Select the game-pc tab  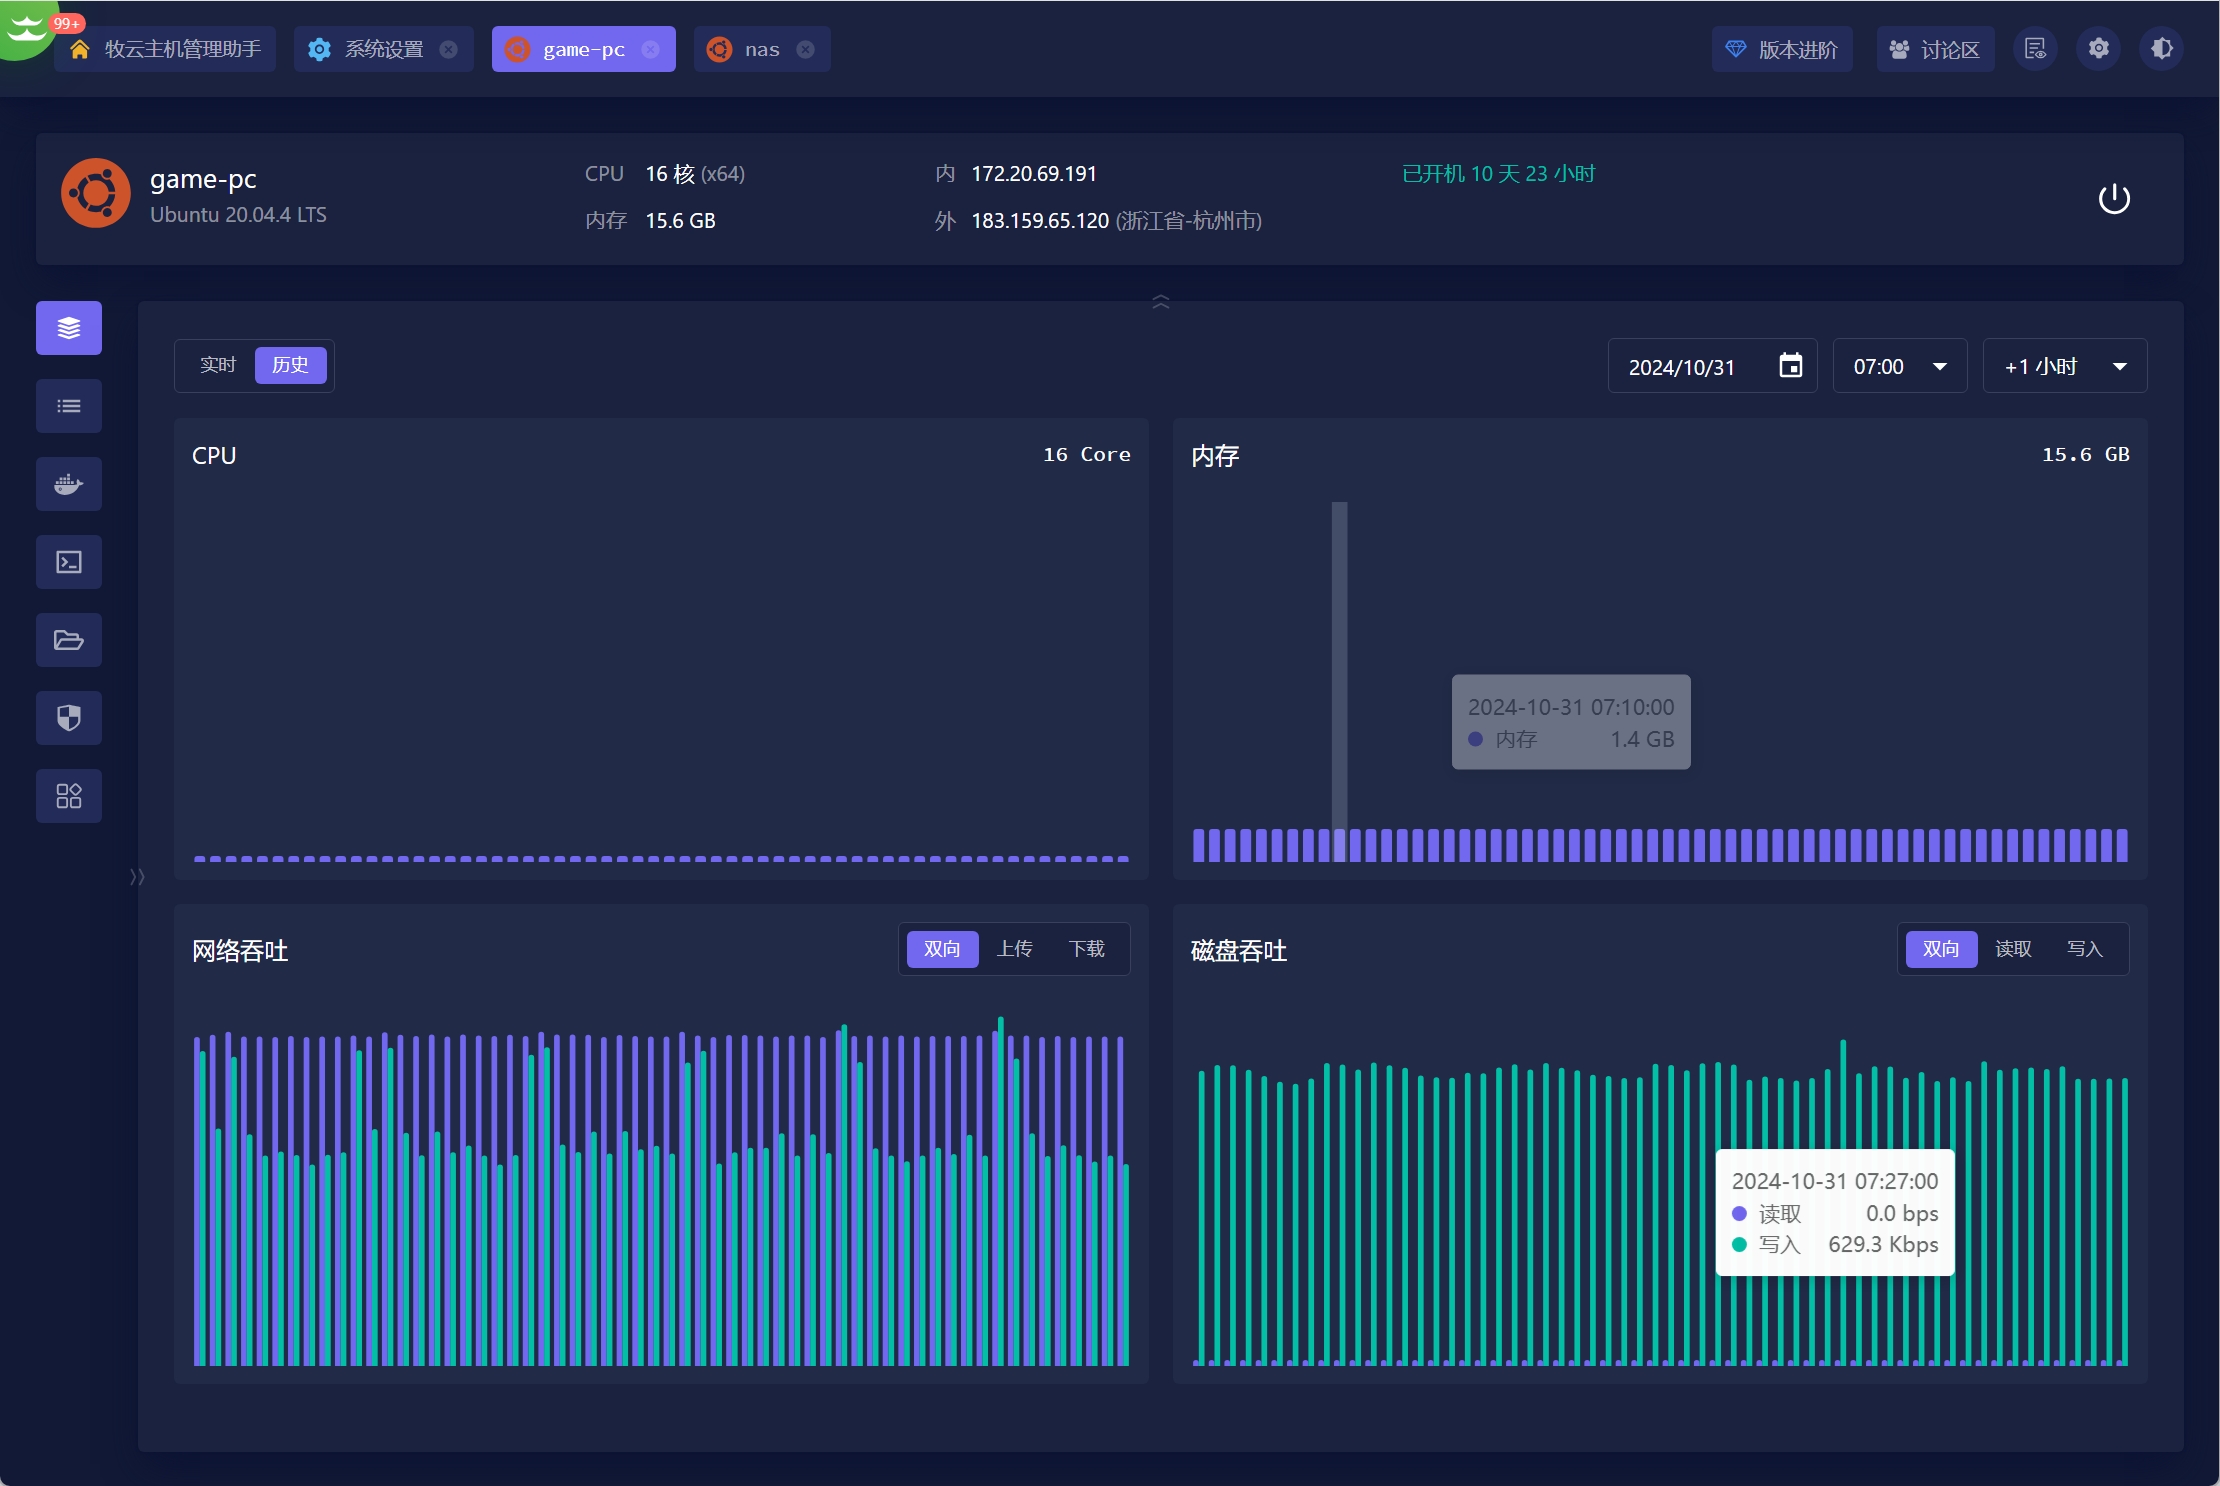coord(583,49)
